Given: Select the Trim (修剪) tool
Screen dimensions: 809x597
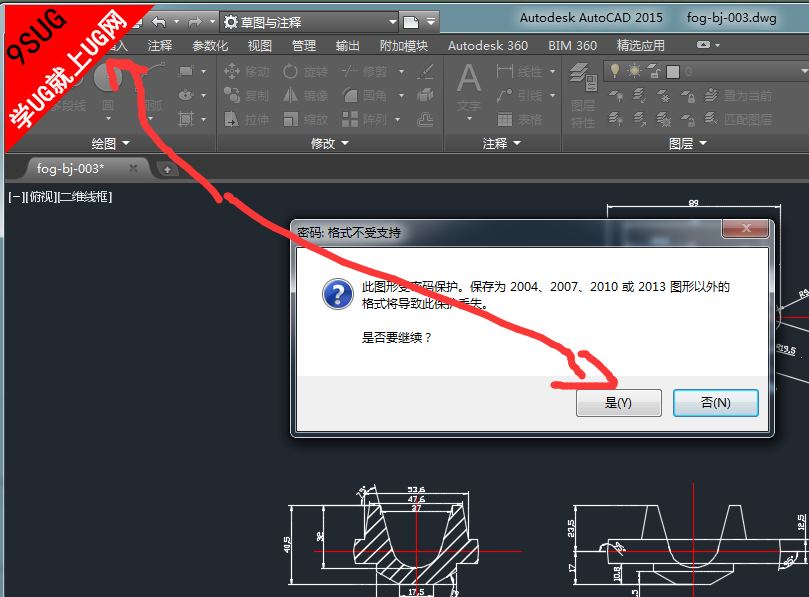Looking at the screenshot, I should tap(364, 71).
